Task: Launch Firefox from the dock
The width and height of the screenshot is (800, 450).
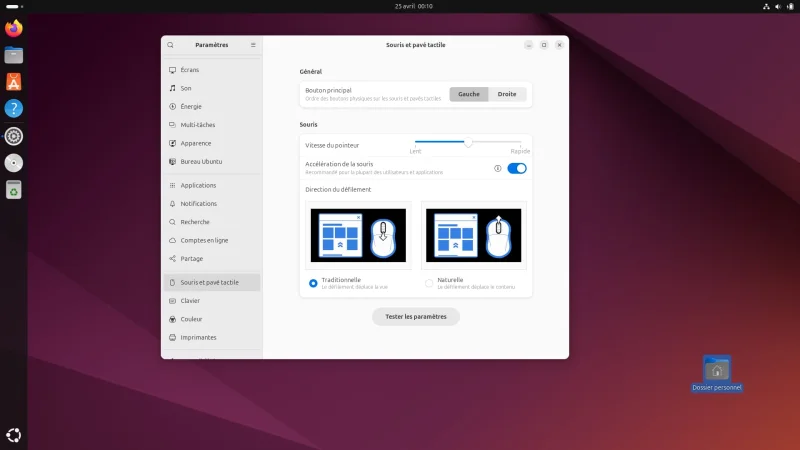Action: 14,28
